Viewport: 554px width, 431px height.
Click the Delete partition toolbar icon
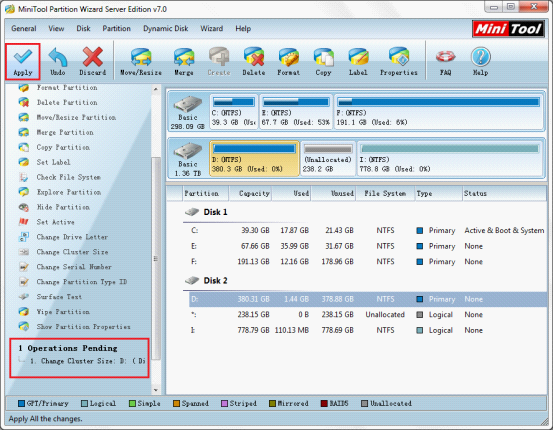pos(254,62)
